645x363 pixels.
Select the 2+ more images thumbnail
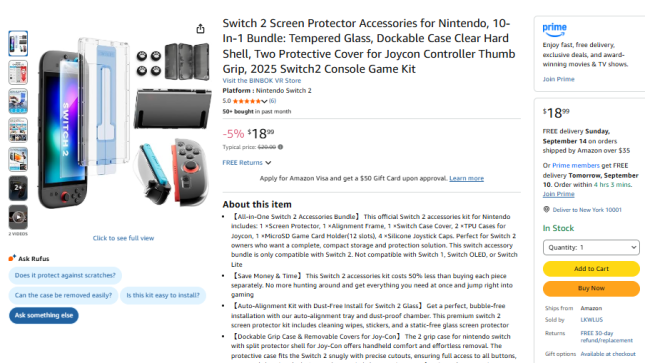[x=18, y=188]
